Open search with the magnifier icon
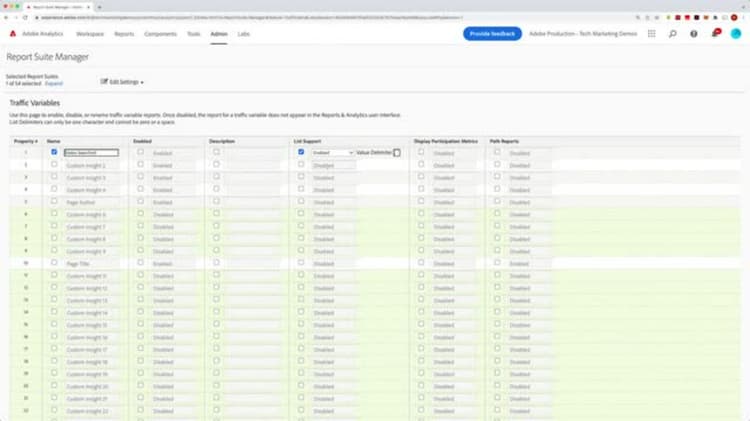Viewport: 750px width, 421px height. (673, 33)
